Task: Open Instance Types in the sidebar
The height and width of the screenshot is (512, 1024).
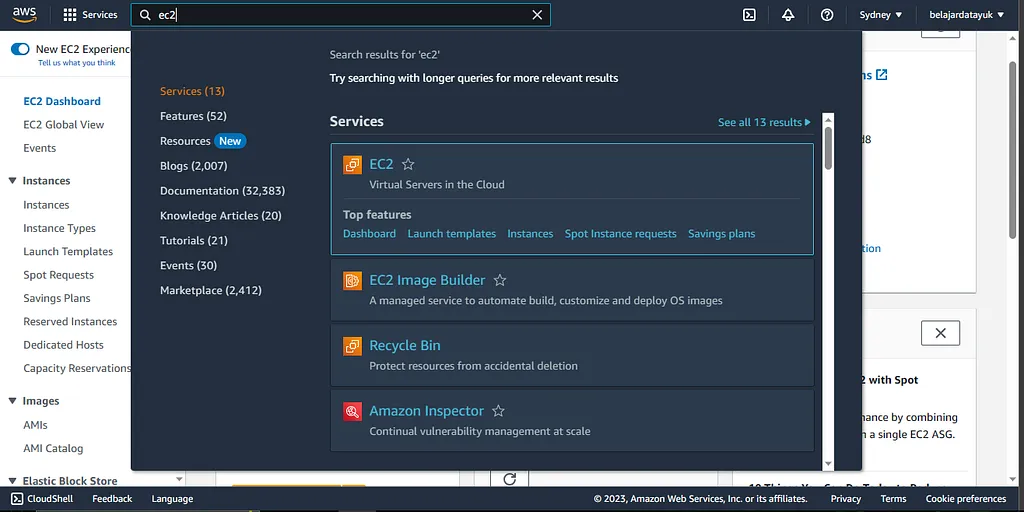Action: point(59,229)
